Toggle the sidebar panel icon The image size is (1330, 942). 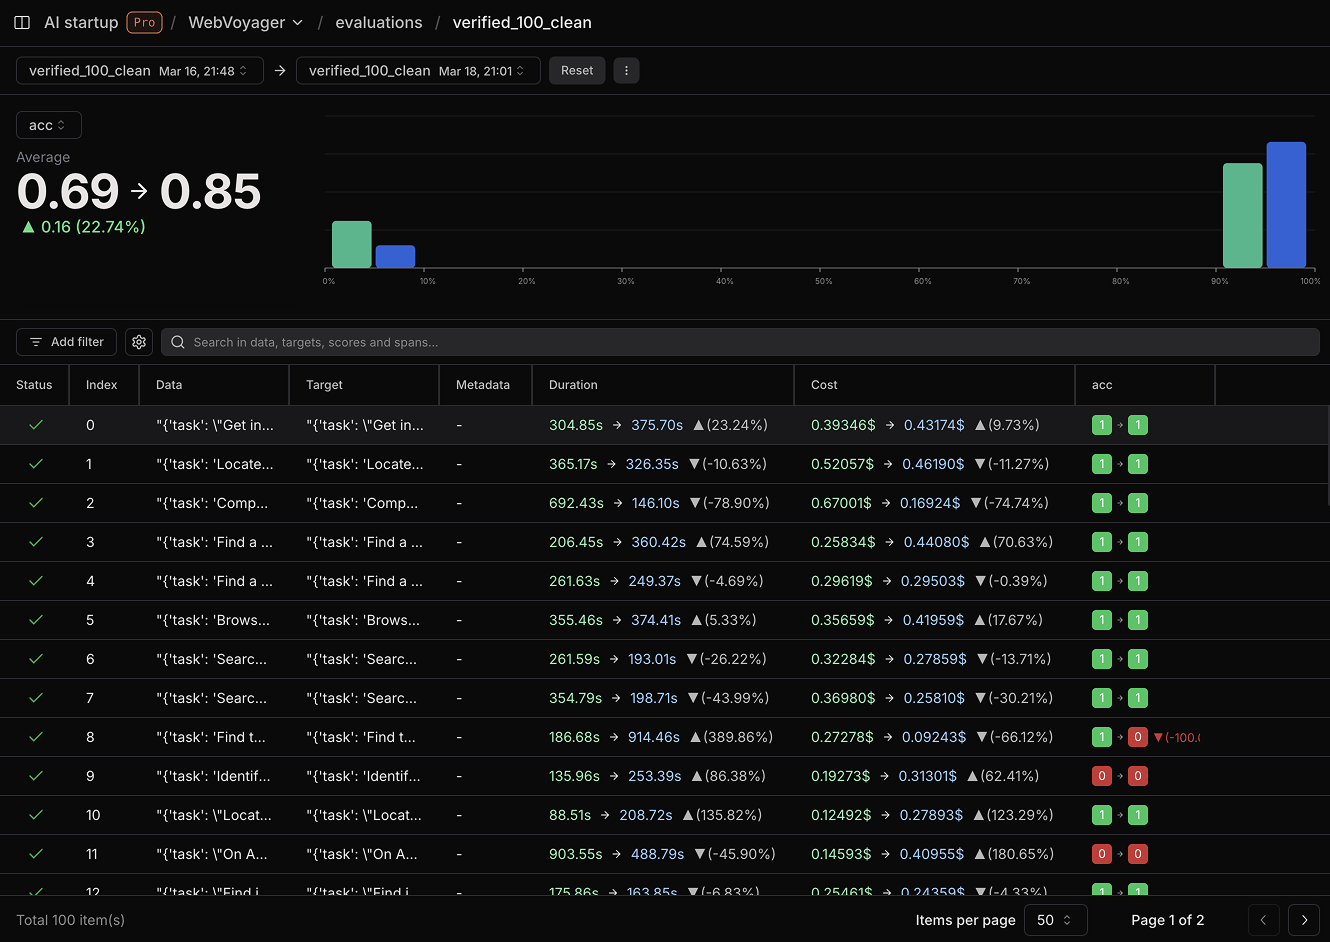[22, 22]
